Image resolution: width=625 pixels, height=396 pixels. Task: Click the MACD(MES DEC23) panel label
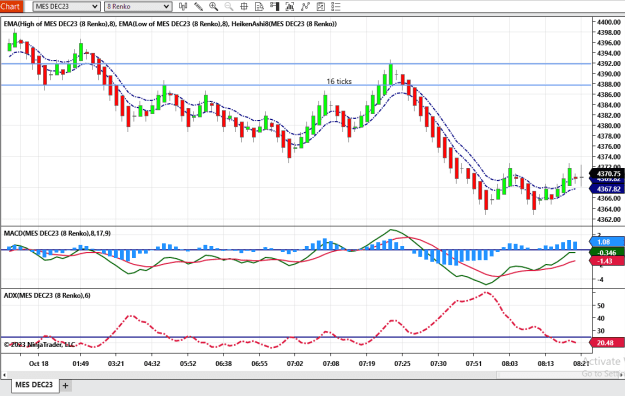click(x=57, y=233)
